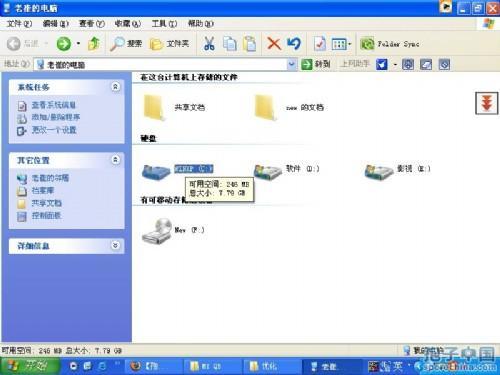Select the 软件 (D:) drive
The width and height of the screenshot is (500, 375).
point(287,171)
